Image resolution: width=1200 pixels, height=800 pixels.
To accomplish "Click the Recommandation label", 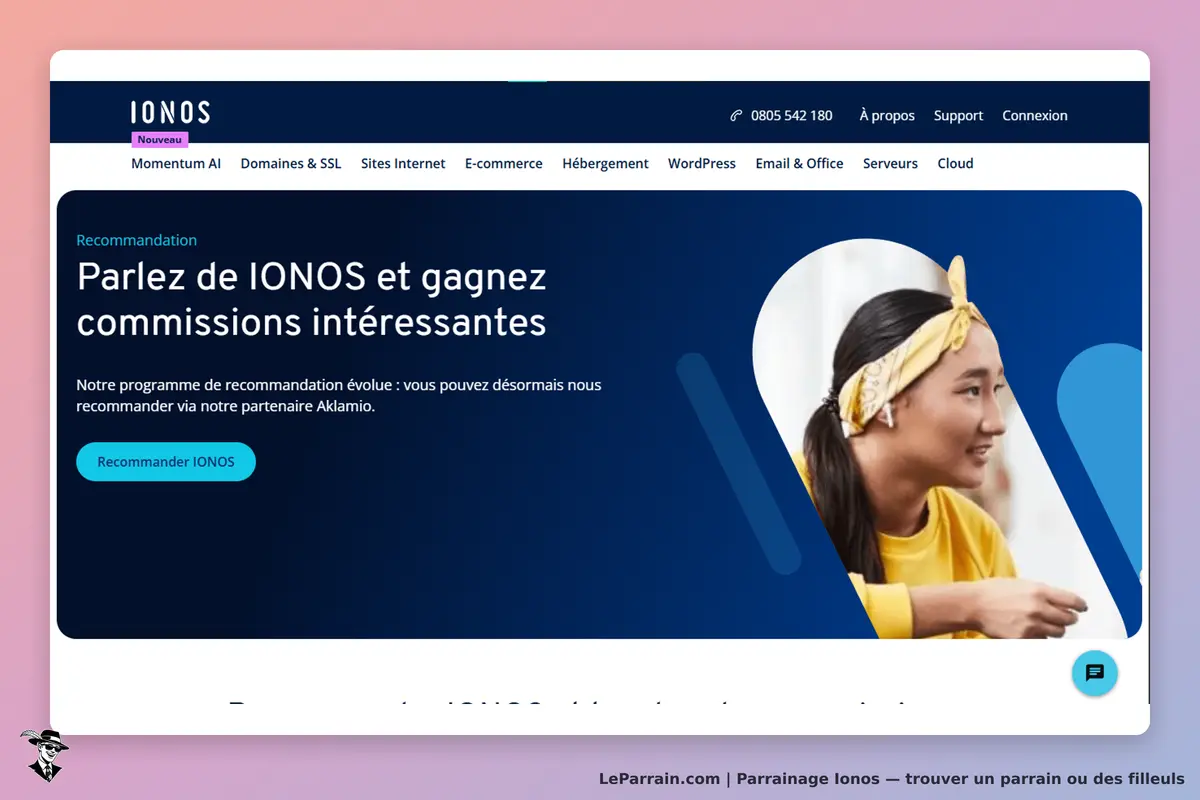I will (x=137, y=240).
